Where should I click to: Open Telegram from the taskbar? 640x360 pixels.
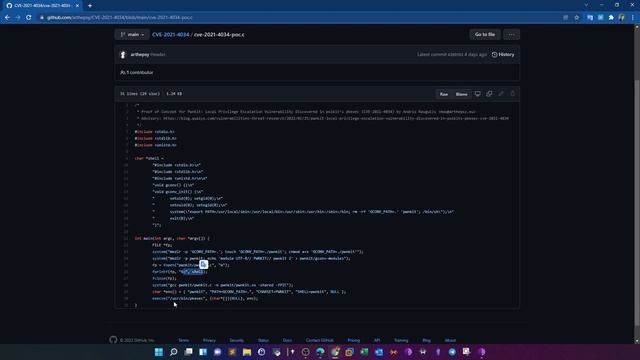click(452, 352)
